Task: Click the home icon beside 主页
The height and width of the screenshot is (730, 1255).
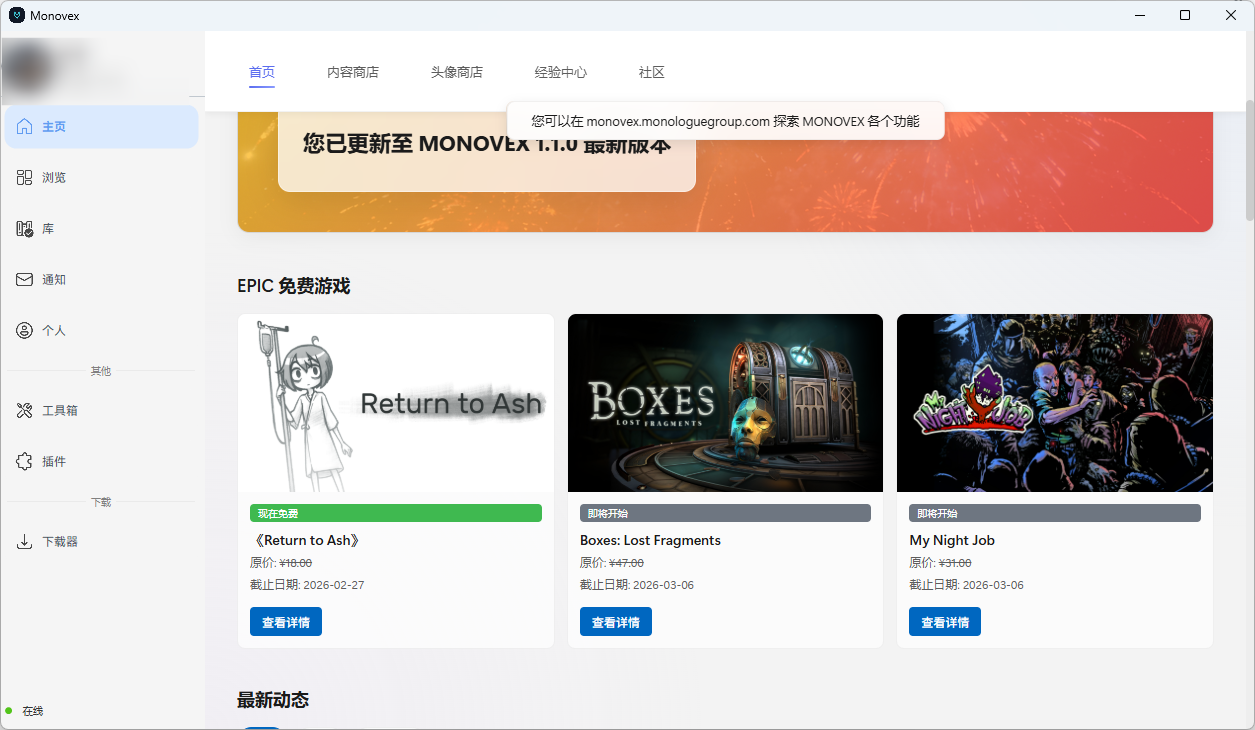Action: [25, 127]
